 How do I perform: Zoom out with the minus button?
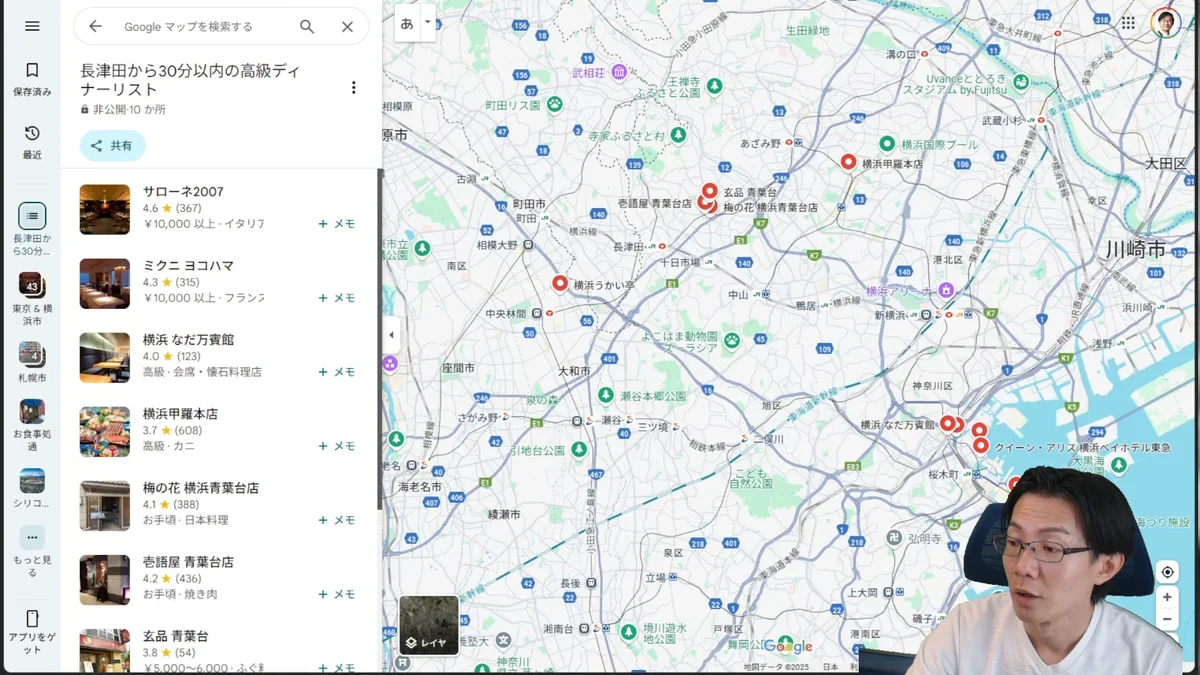point(1167,619)
